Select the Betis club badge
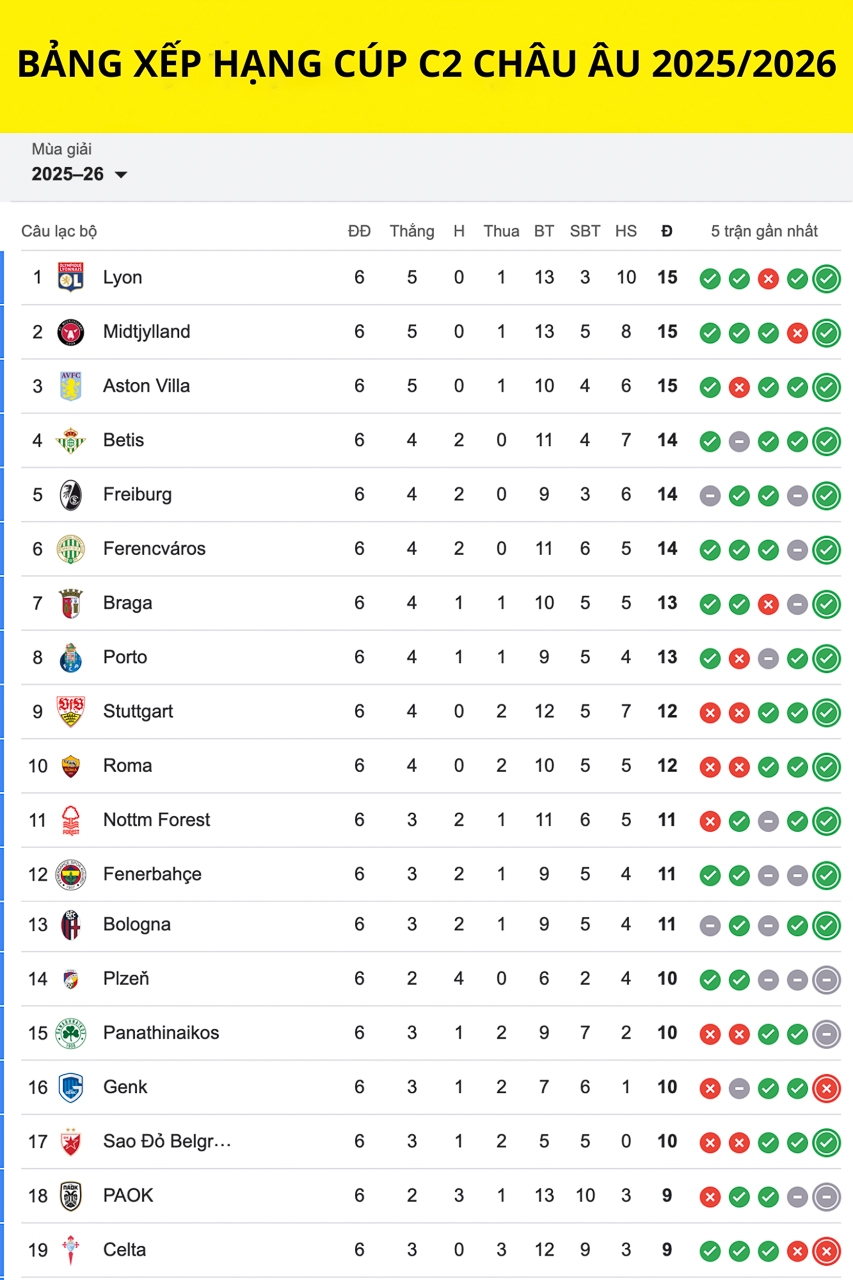This screenshot has height=1280, width=853. tap(70, 440)
